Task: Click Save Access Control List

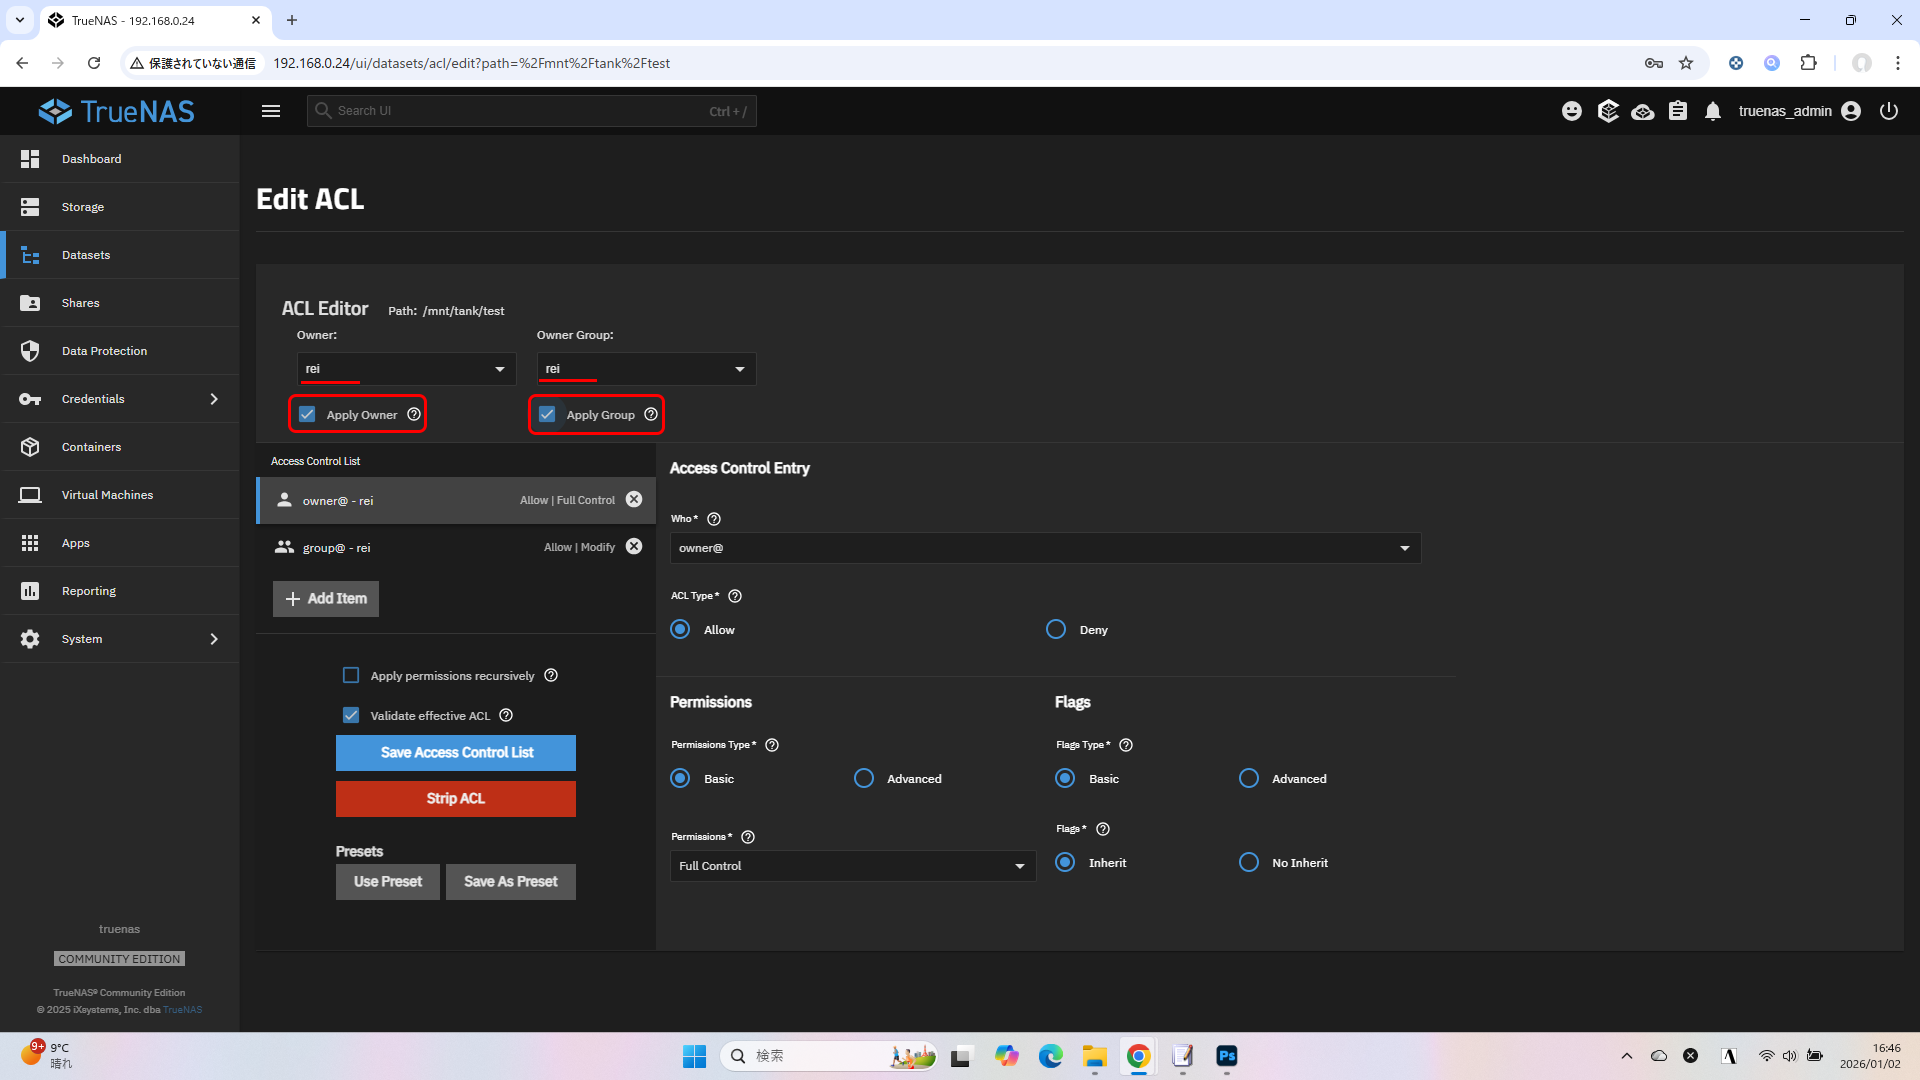Action: pos(456,753)
